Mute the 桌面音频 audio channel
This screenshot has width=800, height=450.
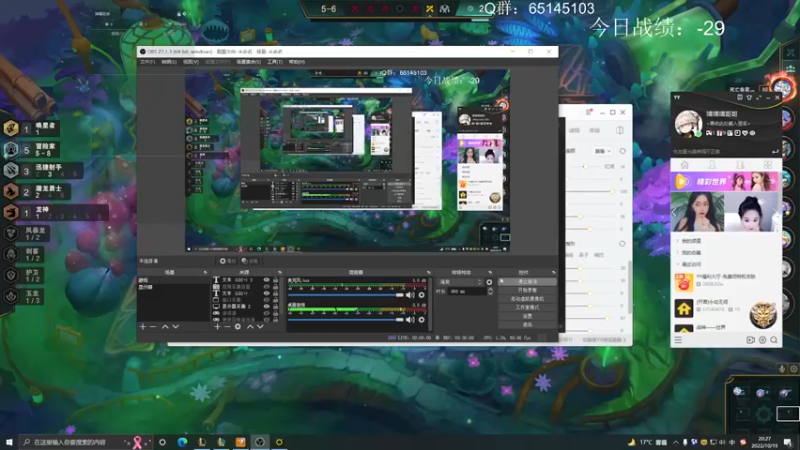[410, 319]
